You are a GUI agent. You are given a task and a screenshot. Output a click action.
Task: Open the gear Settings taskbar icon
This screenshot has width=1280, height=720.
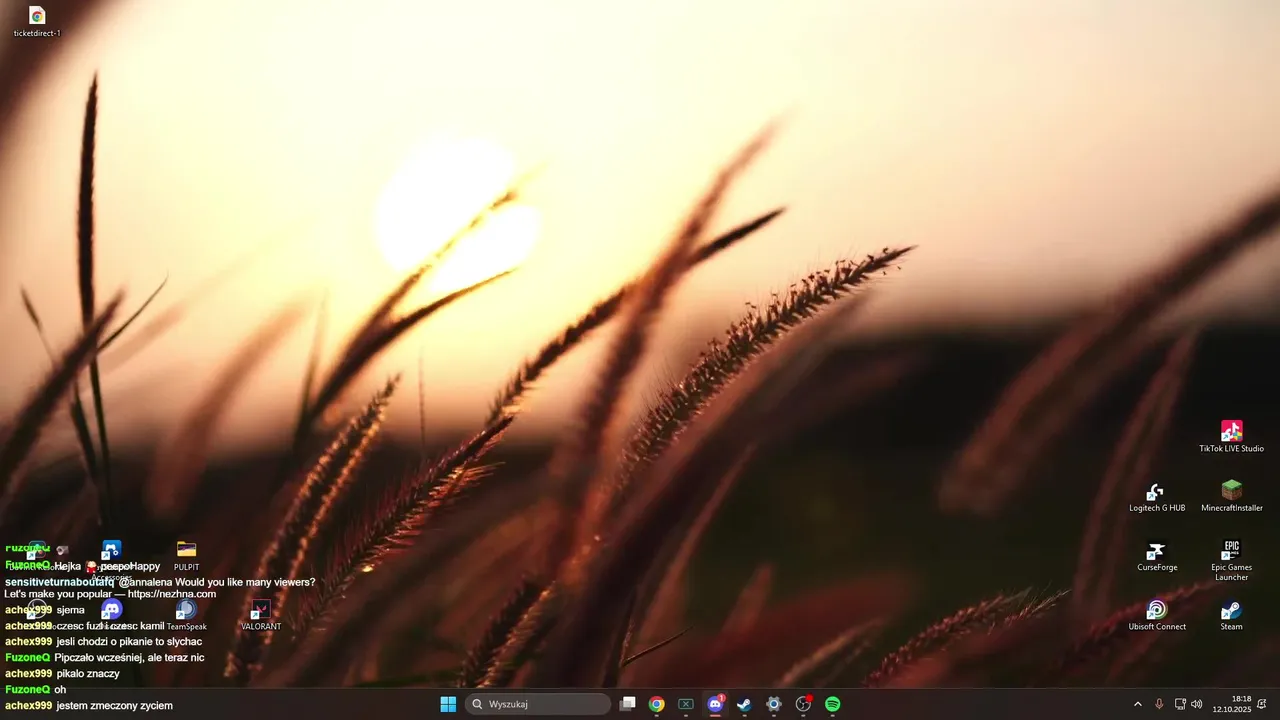(x=773, y=704)
